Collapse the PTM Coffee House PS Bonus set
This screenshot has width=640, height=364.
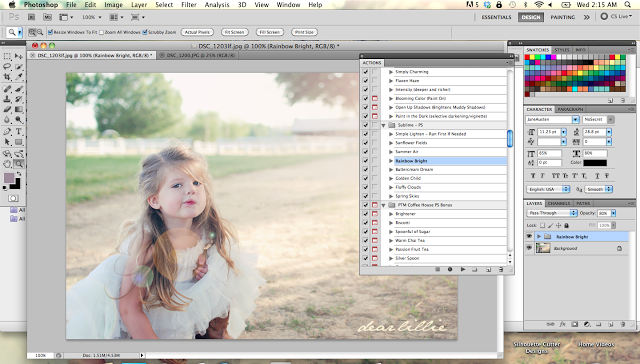click(x=383, y=205)
